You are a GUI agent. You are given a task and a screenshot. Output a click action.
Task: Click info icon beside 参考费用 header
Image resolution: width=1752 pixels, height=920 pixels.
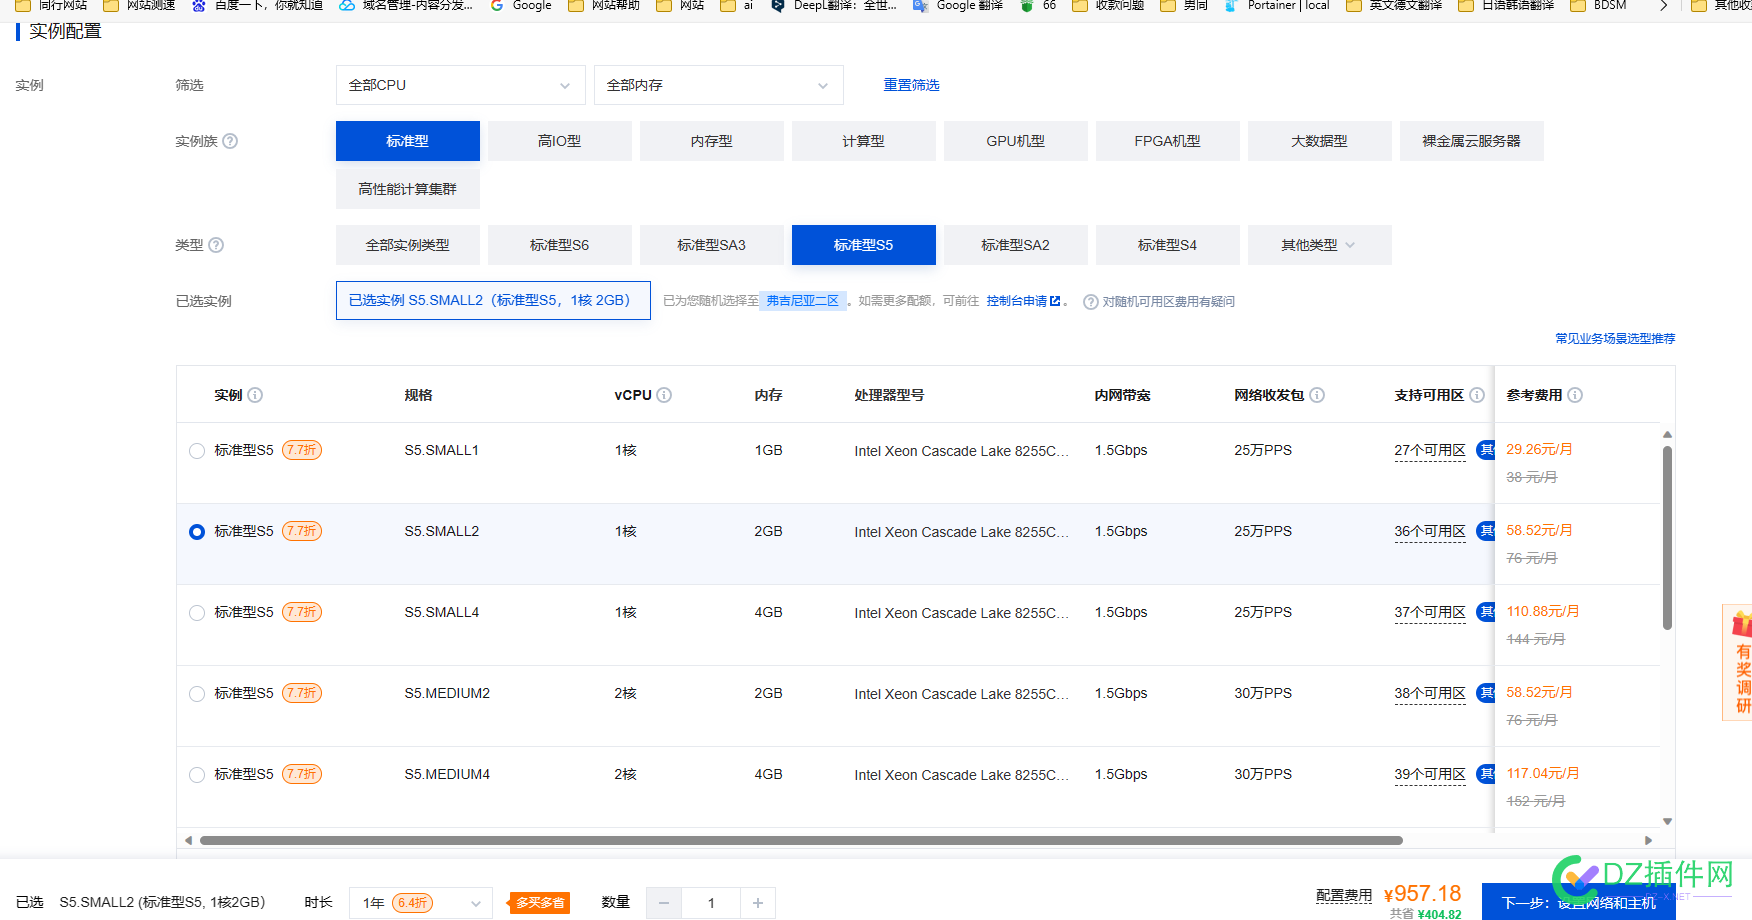(1575, 395)
